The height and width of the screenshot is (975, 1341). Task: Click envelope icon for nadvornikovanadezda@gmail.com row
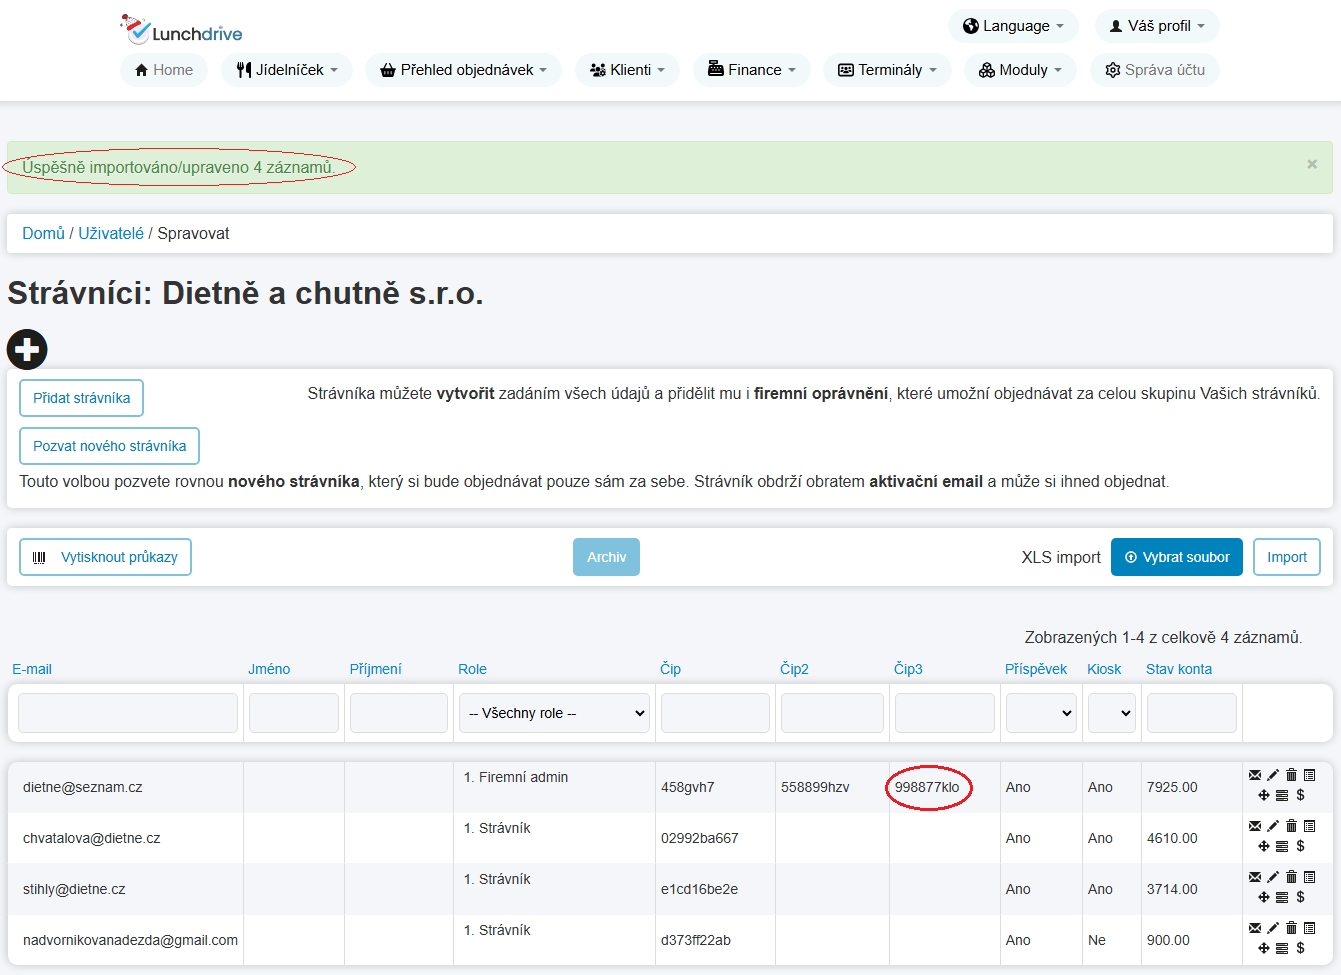tap(1255, 928)
